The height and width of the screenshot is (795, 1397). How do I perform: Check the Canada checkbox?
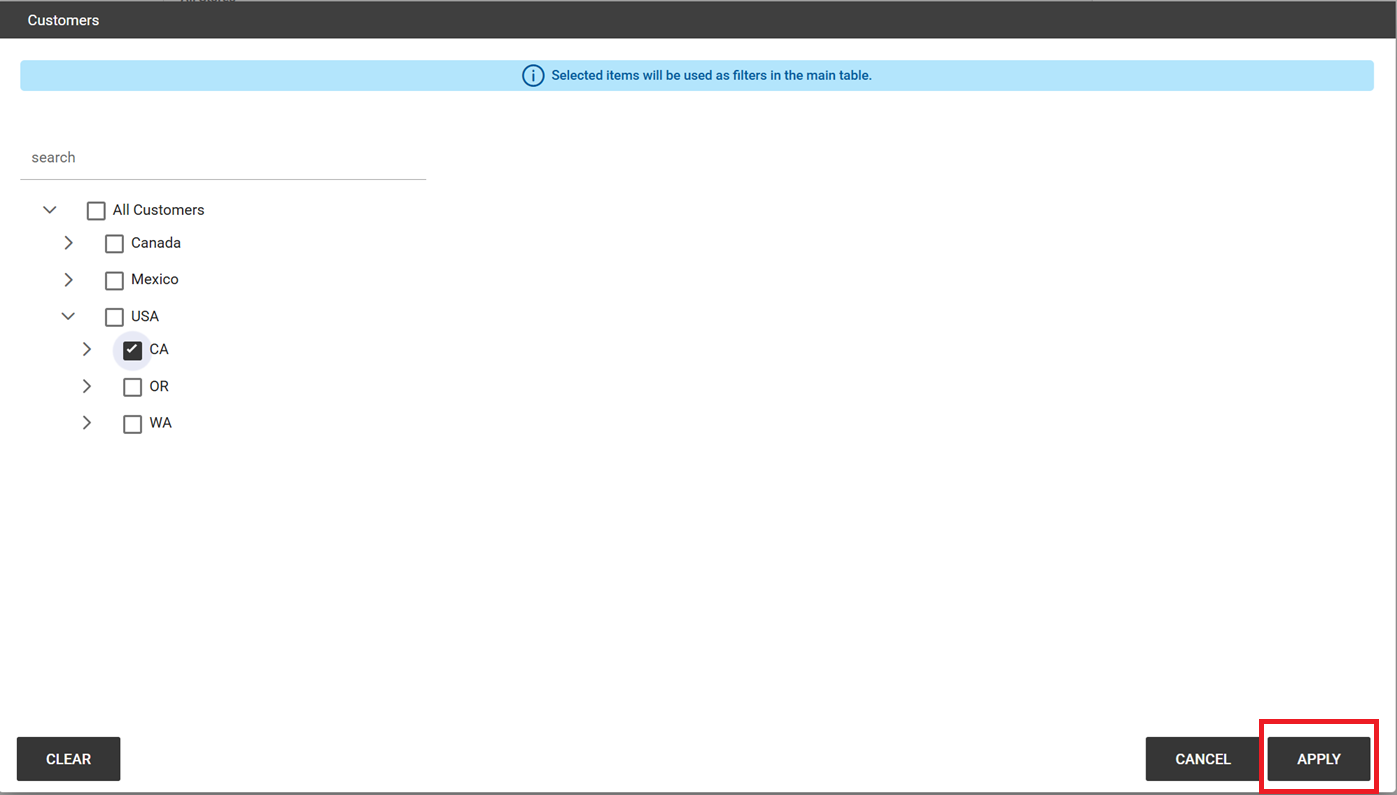click(114, 244)
